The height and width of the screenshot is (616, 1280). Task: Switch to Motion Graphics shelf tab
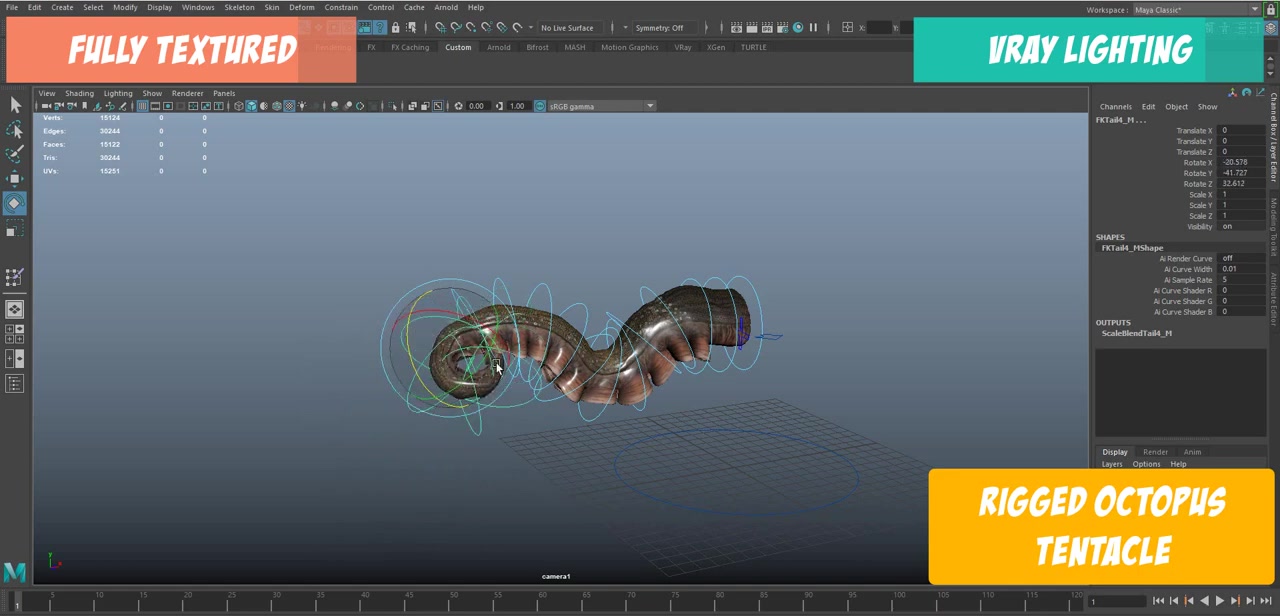pos(630,47)
